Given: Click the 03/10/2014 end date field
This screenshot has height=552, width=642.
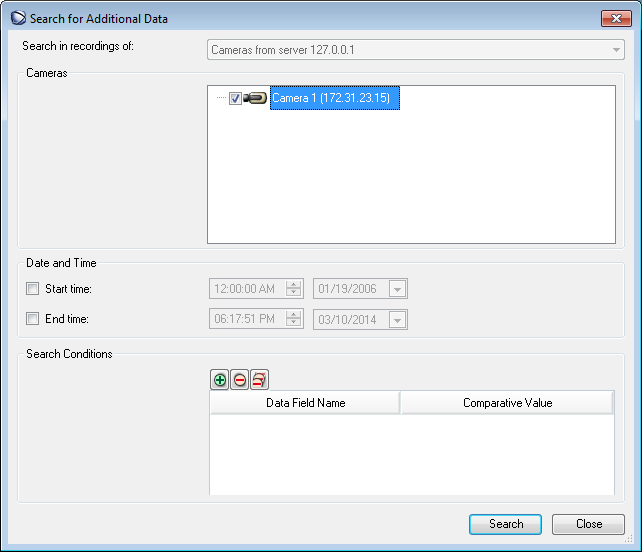Looking at the screenshot, I should 360,320.
